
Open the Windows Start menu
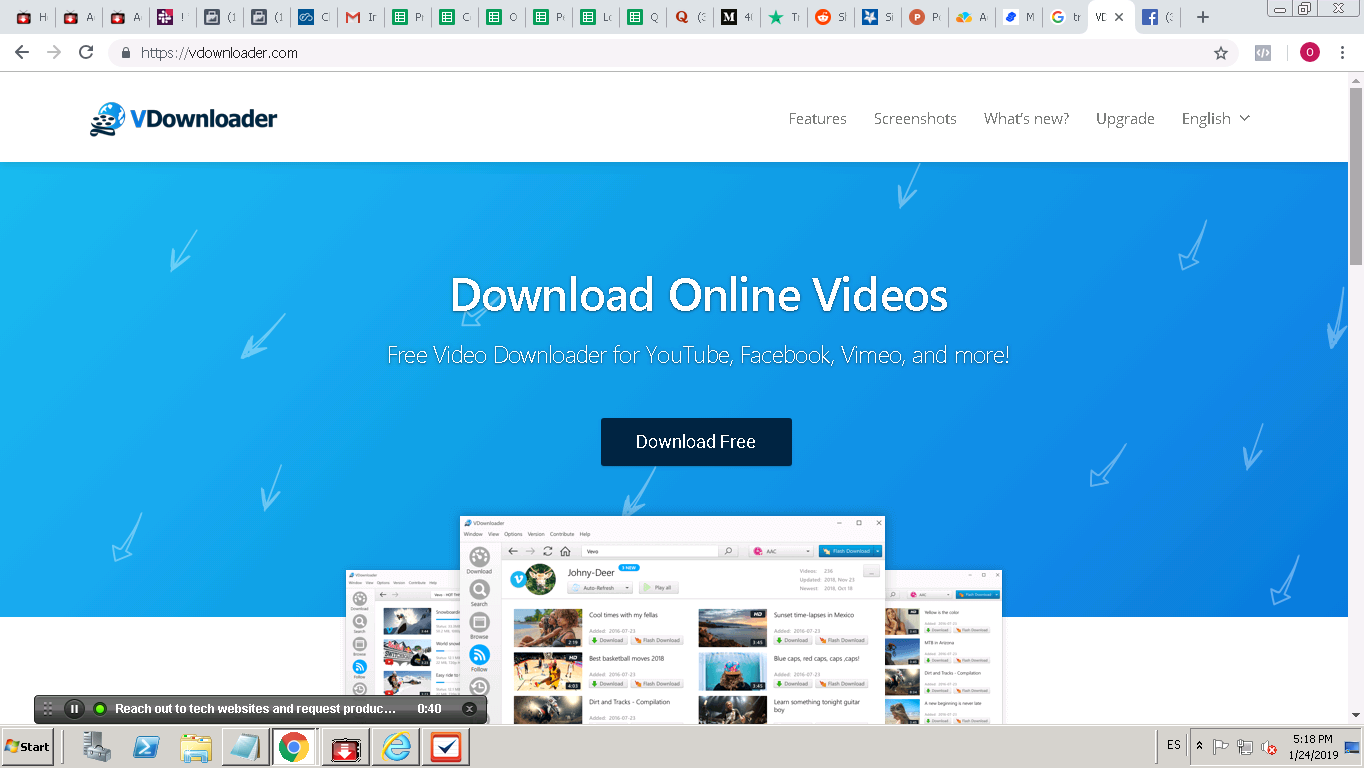(x=27, y=746)
